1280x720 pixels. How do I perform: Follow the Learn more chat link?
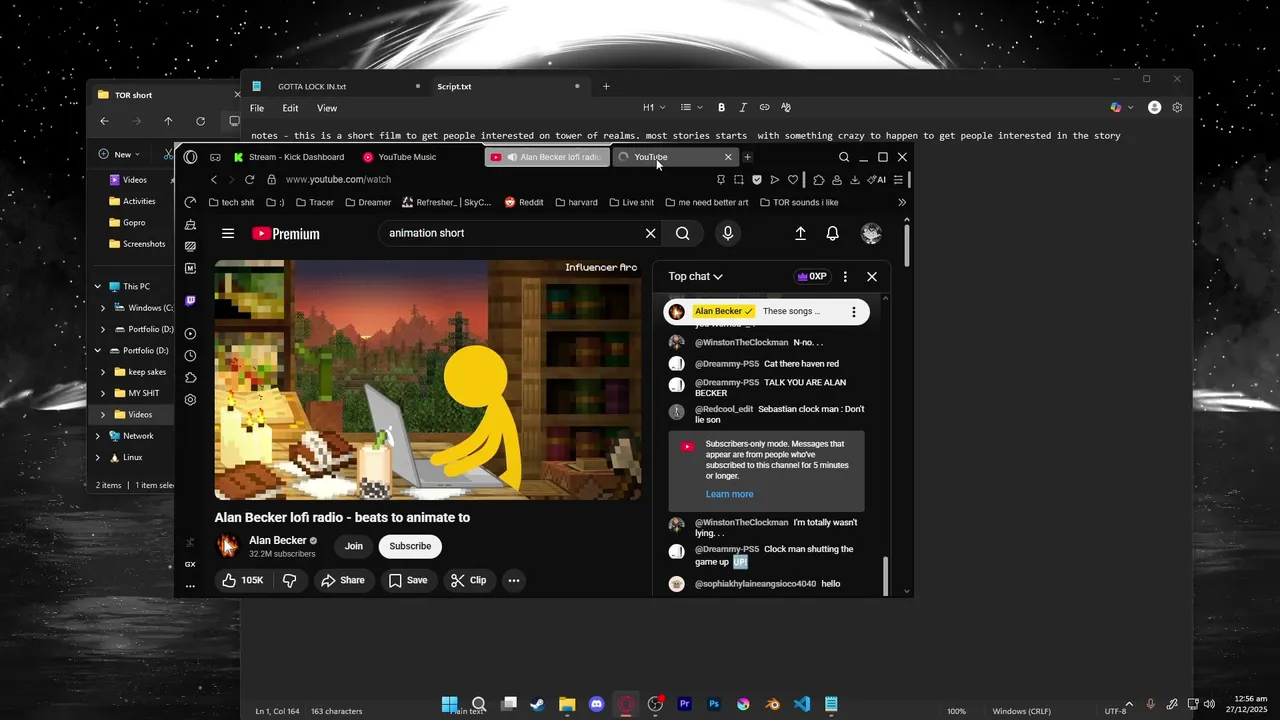[729, 494]
